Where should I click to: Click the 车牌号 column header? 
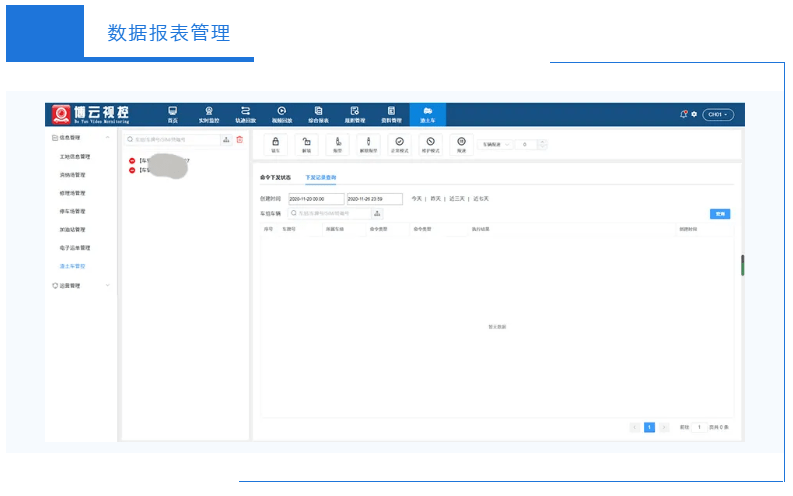[289, 229]
